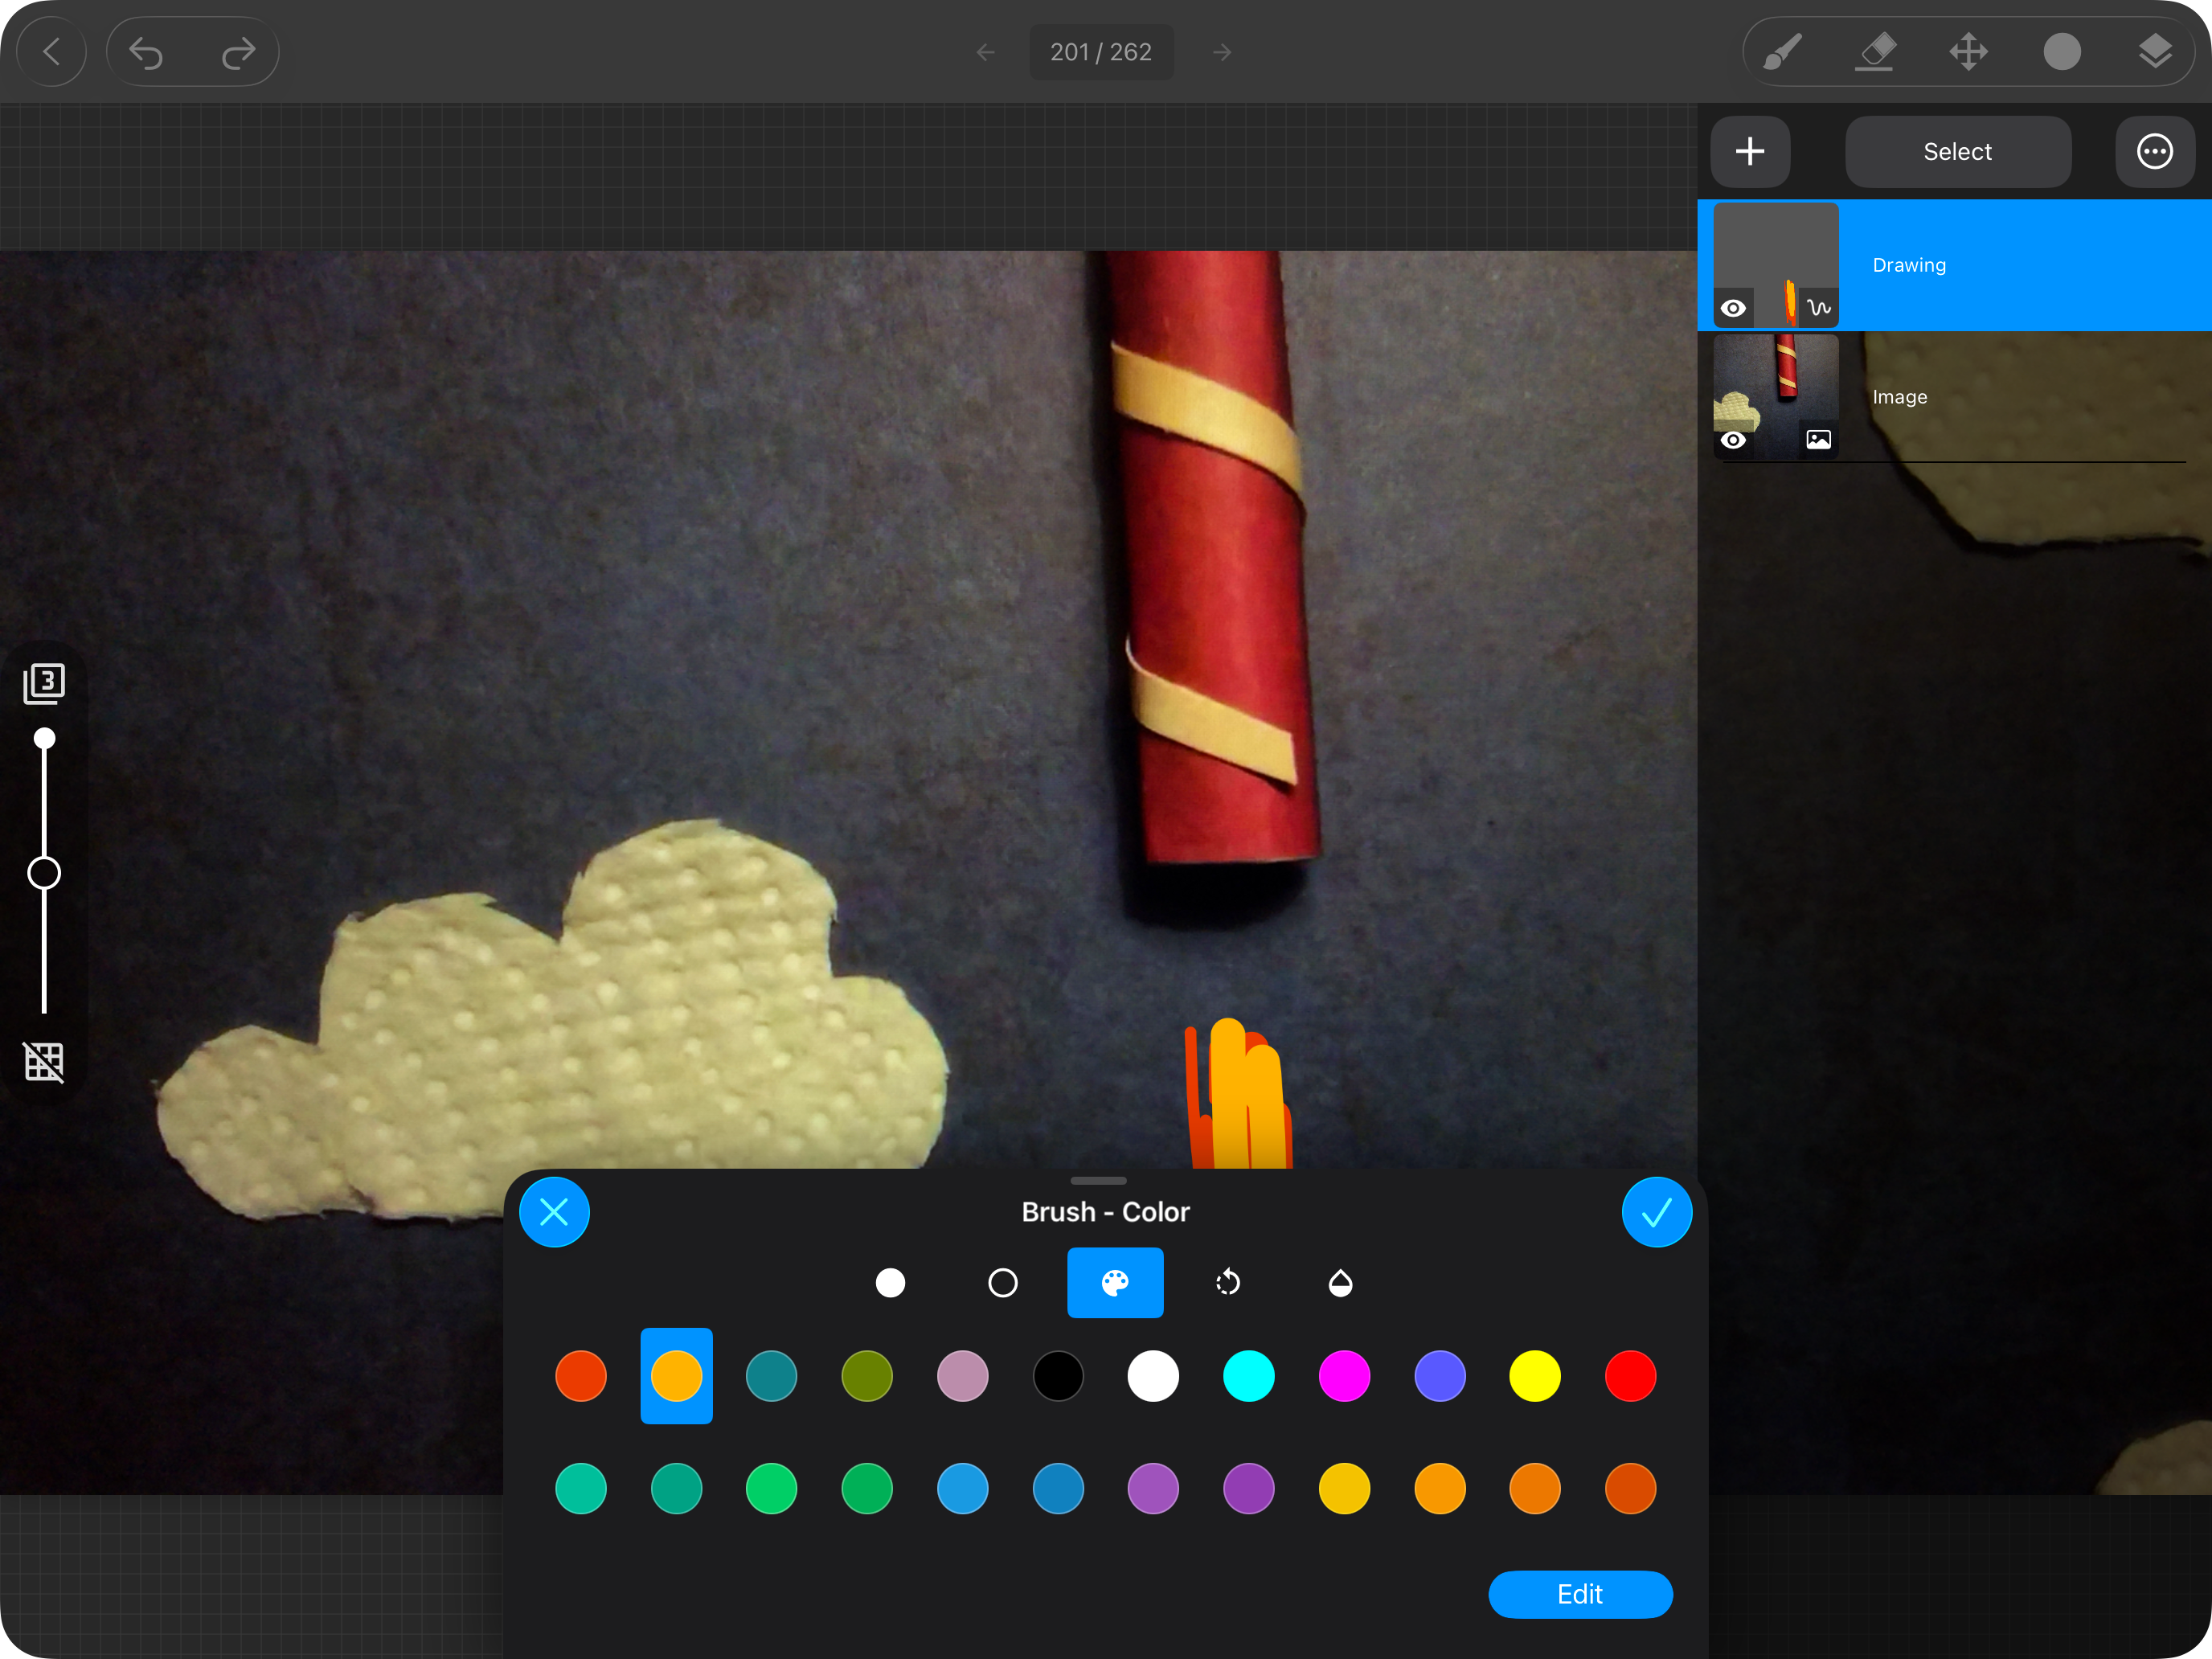Select the Eraser tool

(x=1875, y=52)
